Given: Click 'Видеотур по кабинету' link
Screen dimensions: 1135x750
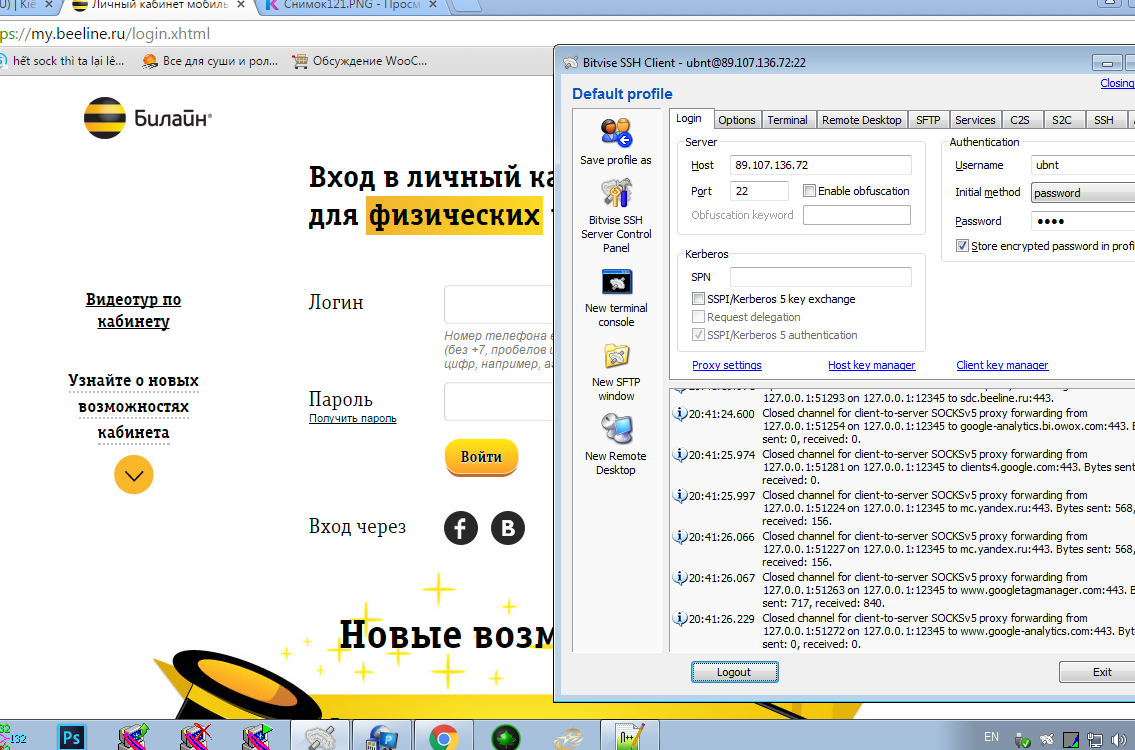Looking at the screenshot, I should click(x=133, y=310).
